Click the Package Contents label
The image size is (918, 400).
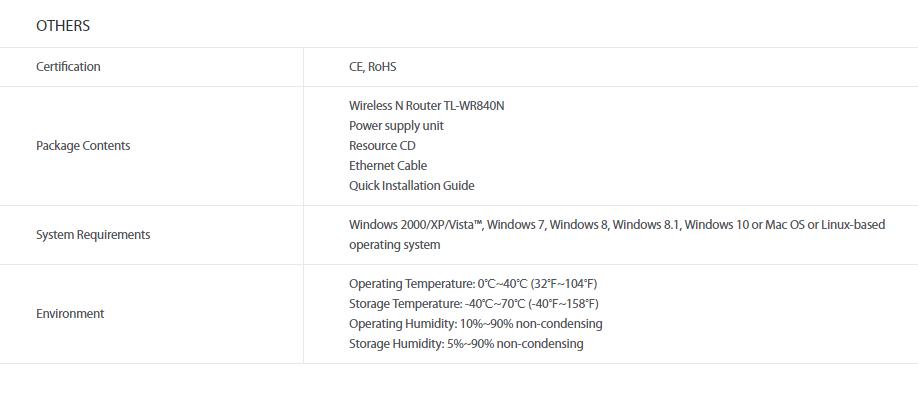click(83, 146)
